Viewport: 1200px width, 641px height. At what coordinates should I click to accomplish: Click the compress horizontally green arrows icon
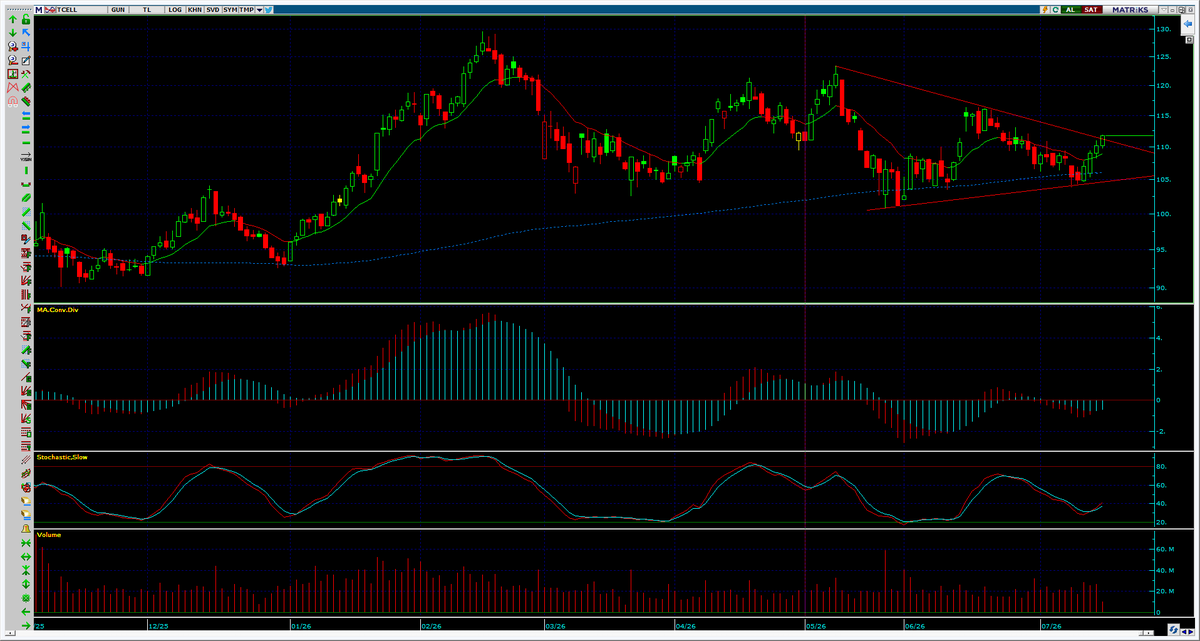coord(26,543)
